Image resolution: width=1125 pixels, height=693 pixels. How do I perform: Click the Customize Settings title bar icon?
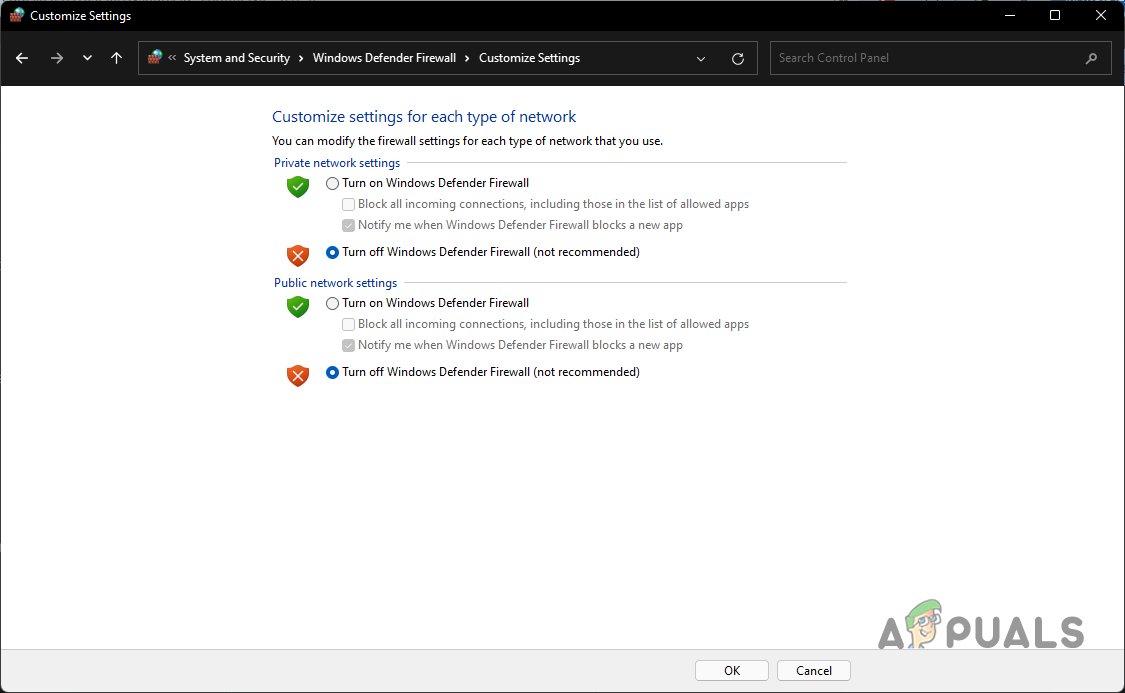click(17, 15)
